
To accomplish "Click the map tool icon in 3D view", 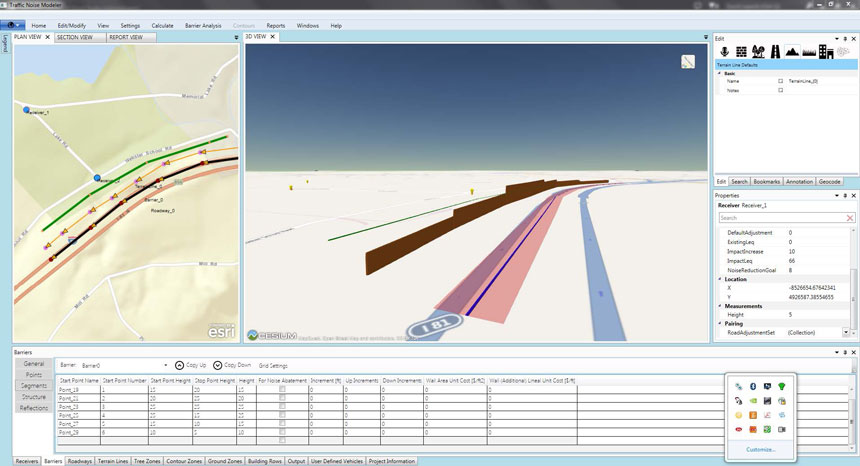I will 688,62.
